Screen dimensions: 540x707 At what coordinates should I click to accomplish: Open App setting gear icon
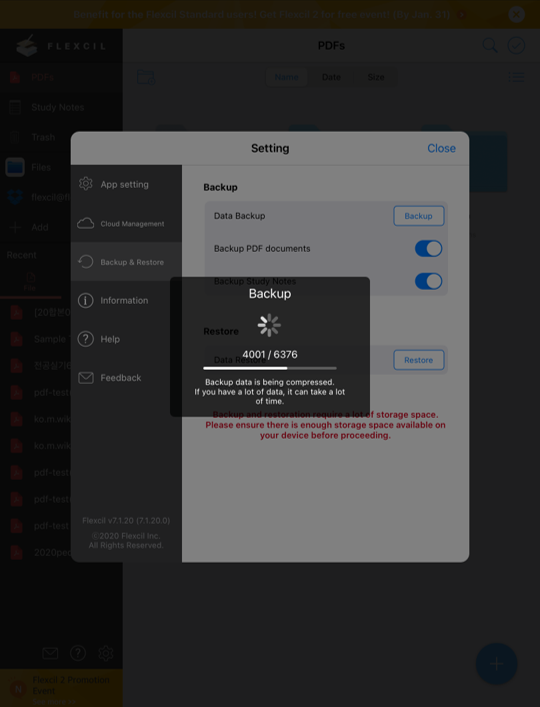pyautogui.click(x=86, y=184)
